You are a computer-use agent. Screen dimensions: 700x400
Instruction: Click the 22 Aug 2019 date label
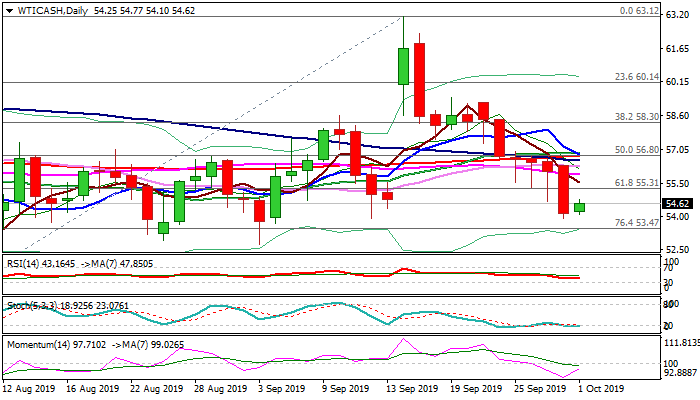[x=157, y=388]
